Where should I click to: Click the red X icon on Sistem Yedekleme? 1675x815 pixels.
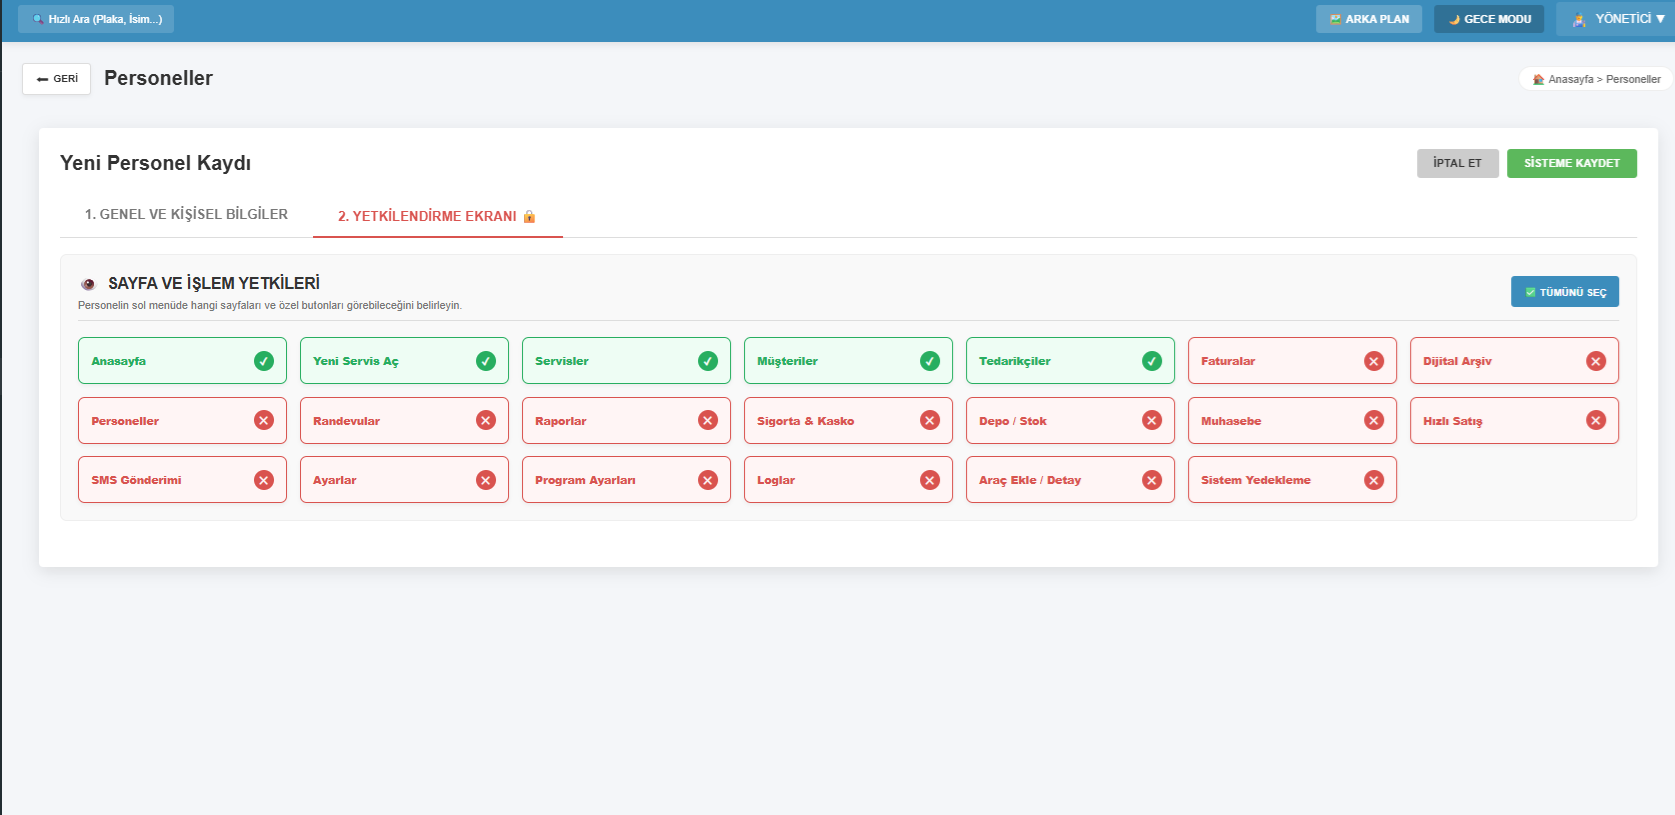click(x=1374, y=480)
